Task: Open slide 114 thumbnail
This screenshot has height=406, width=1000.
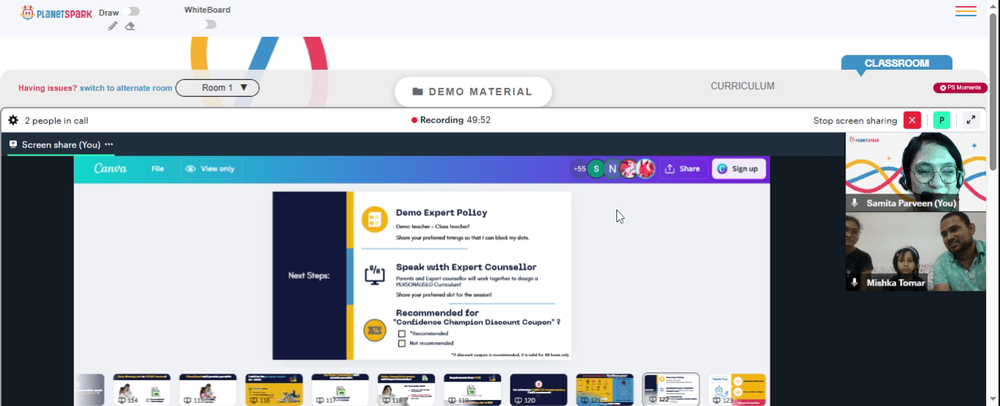Action: coord(142,389)
